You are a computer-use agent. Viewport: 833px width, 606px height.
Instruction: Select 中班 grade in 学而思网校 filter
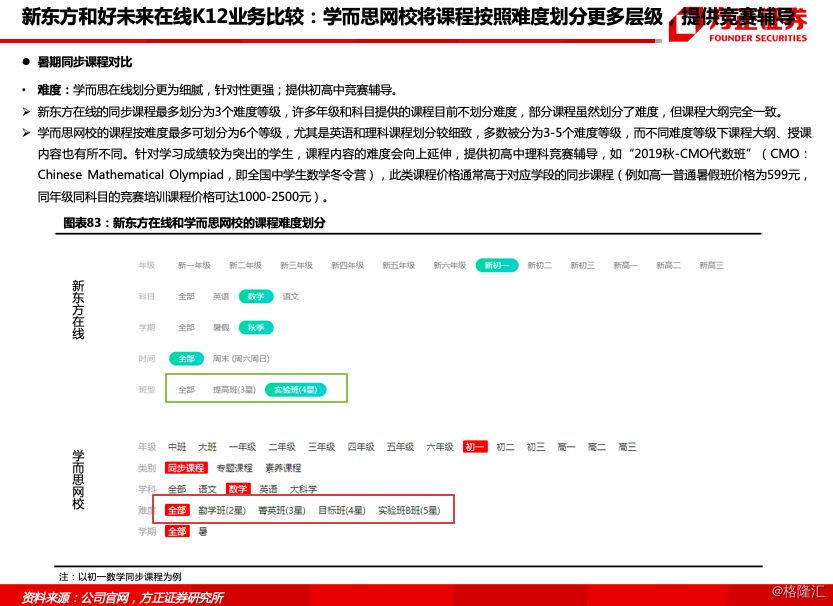point(177,447)
